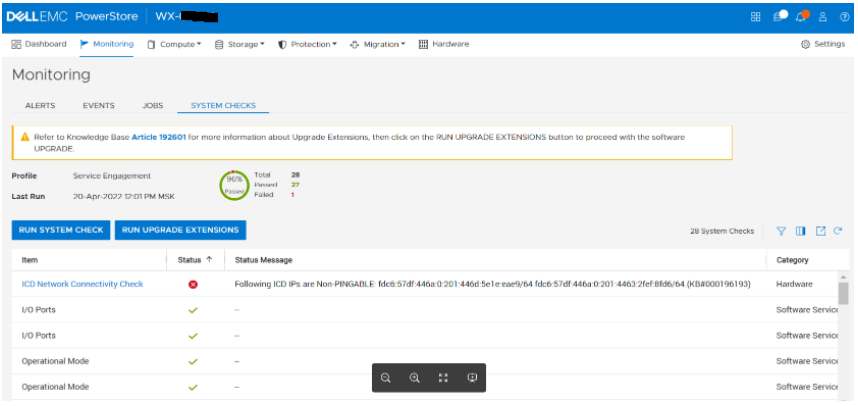
Task: Select the Monitoring menu item
Action: pyautogui.click(x=107, y=44)
